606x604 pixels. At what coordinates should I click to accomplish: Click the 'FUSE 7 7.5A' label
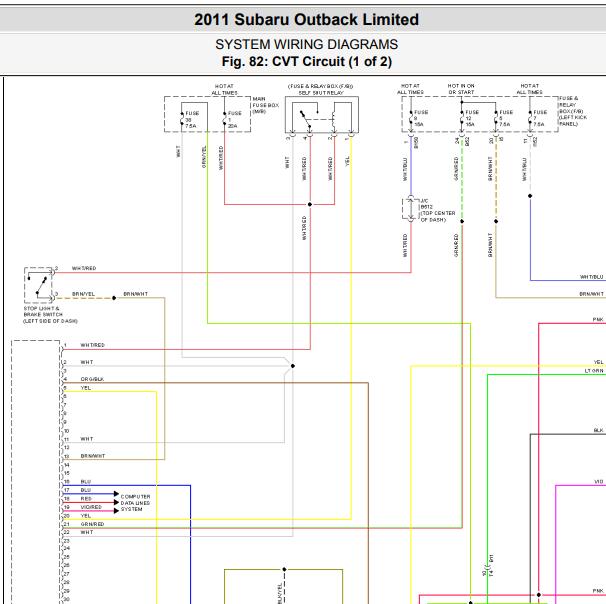[x=540, y=118]
